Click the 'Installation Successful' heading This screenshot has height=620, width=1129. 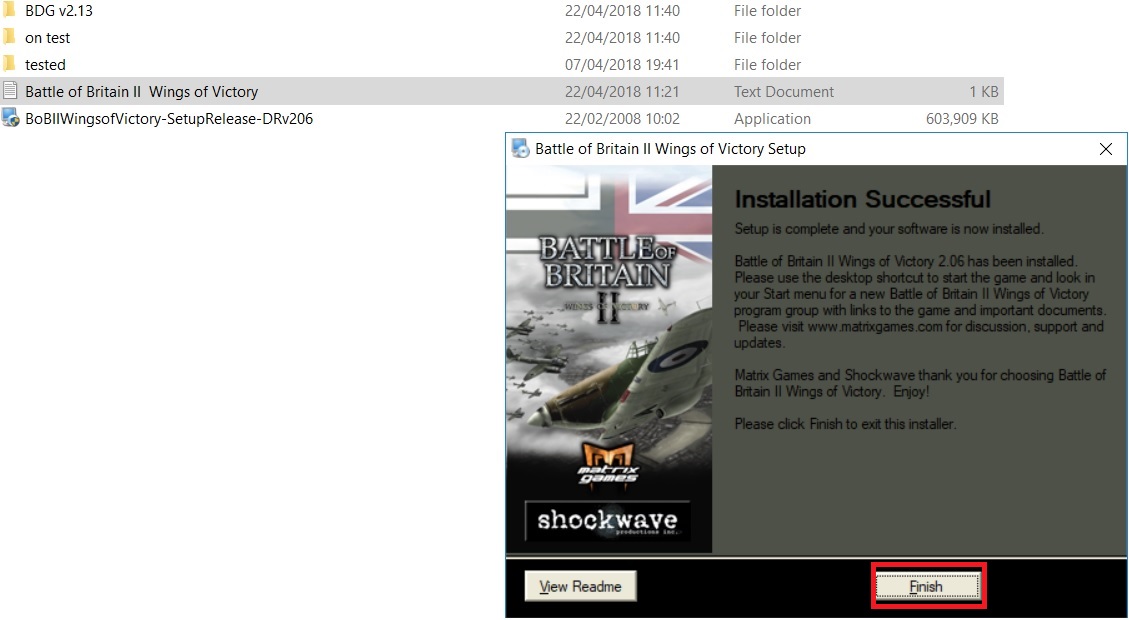pos(863,199)
